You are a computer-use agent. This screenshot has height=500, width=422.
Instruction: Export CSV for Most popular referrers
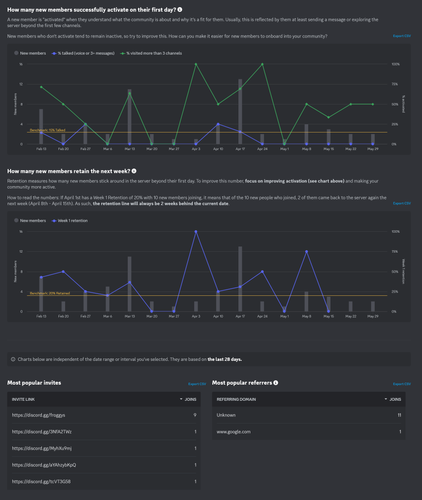coord(402,384)
